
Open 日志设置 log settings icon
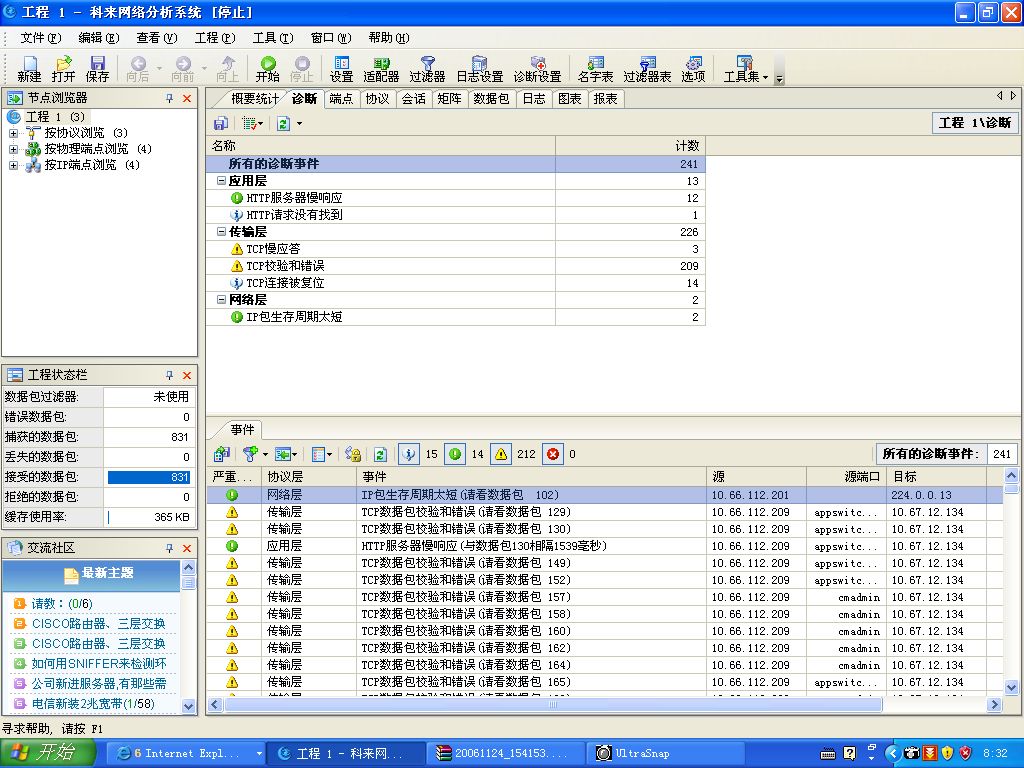point(479,64)
